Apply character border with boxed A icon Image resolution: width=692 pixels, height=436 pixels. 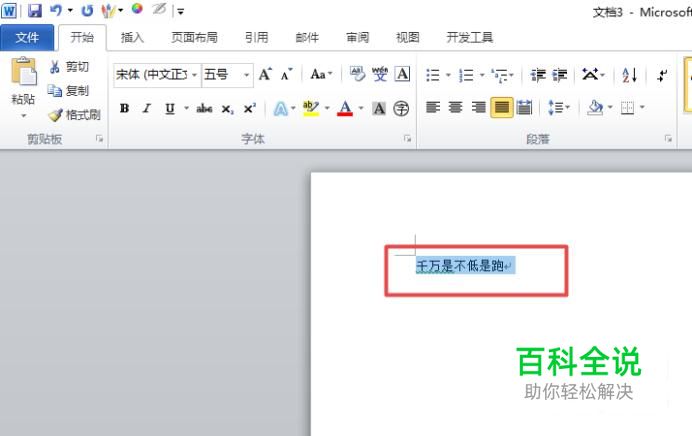pyautogui.click(x=402, y=74)
